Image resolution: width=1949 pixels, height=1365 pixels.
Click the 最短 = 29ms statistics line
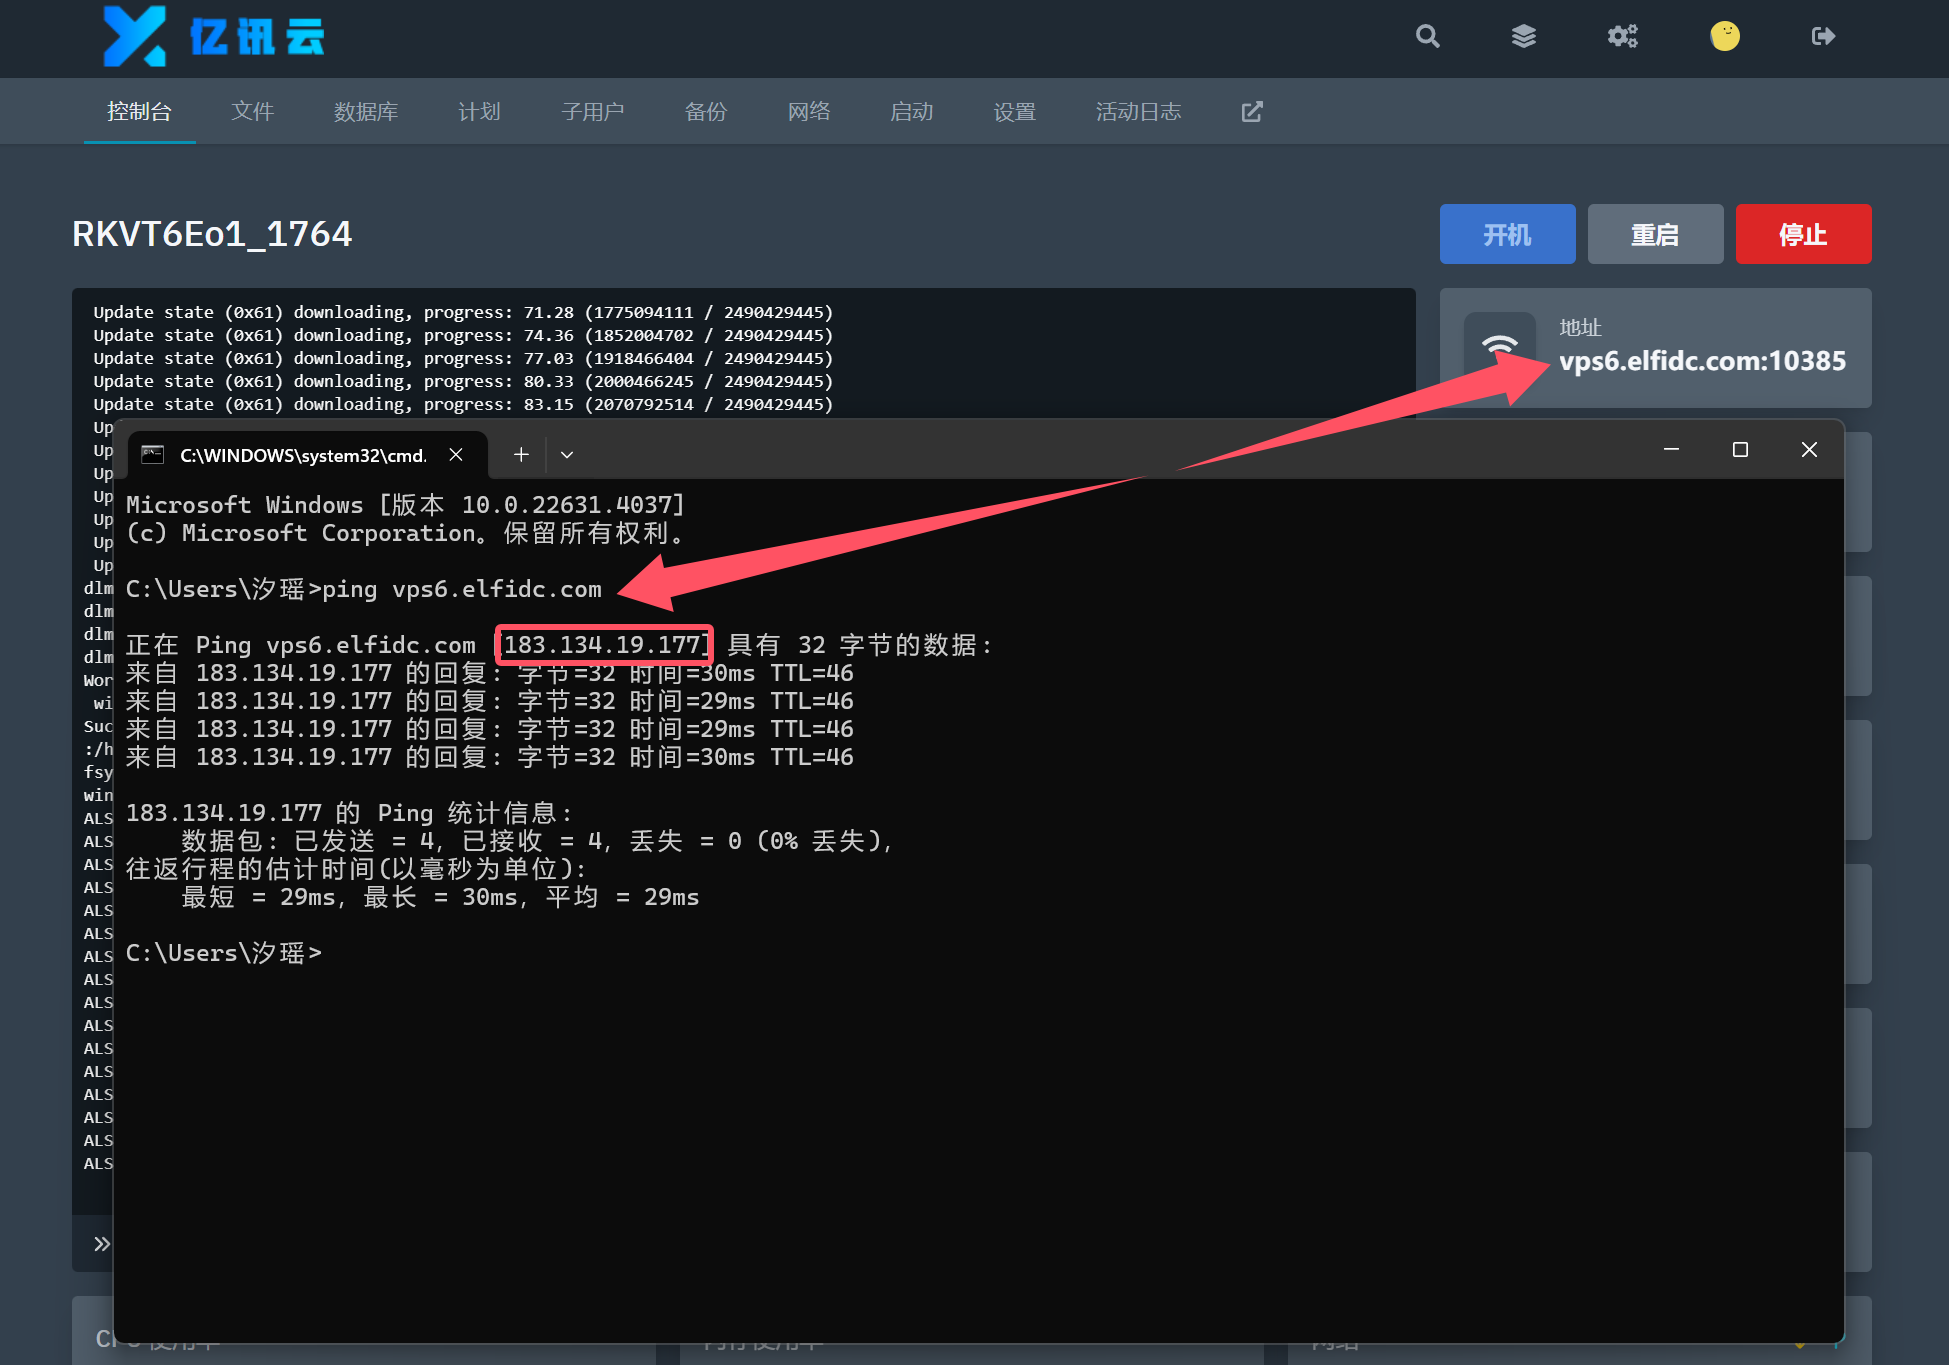440,897
